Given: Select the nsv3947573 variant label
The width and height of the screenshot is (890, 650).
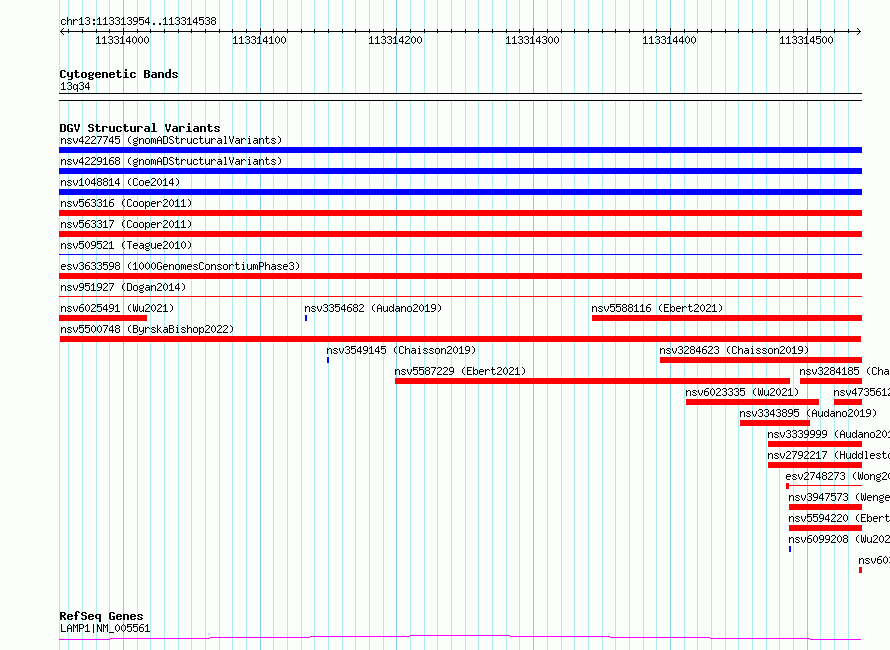Looking at the screenshot, I should click(839, 497).
